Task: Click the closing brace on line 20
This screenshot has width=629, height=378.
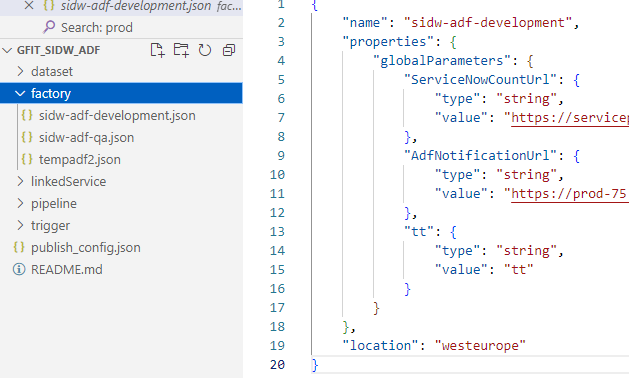Action: [x=315, y=365]
